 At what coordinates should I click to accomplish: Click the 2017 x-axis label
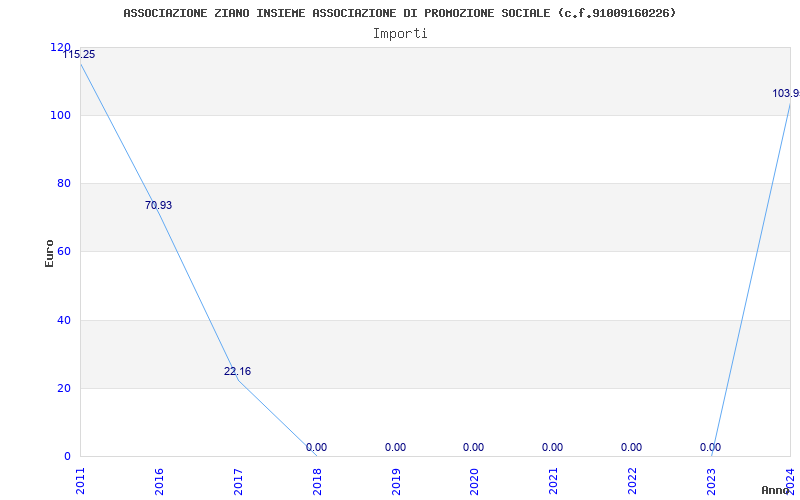[x=238, y=481]
